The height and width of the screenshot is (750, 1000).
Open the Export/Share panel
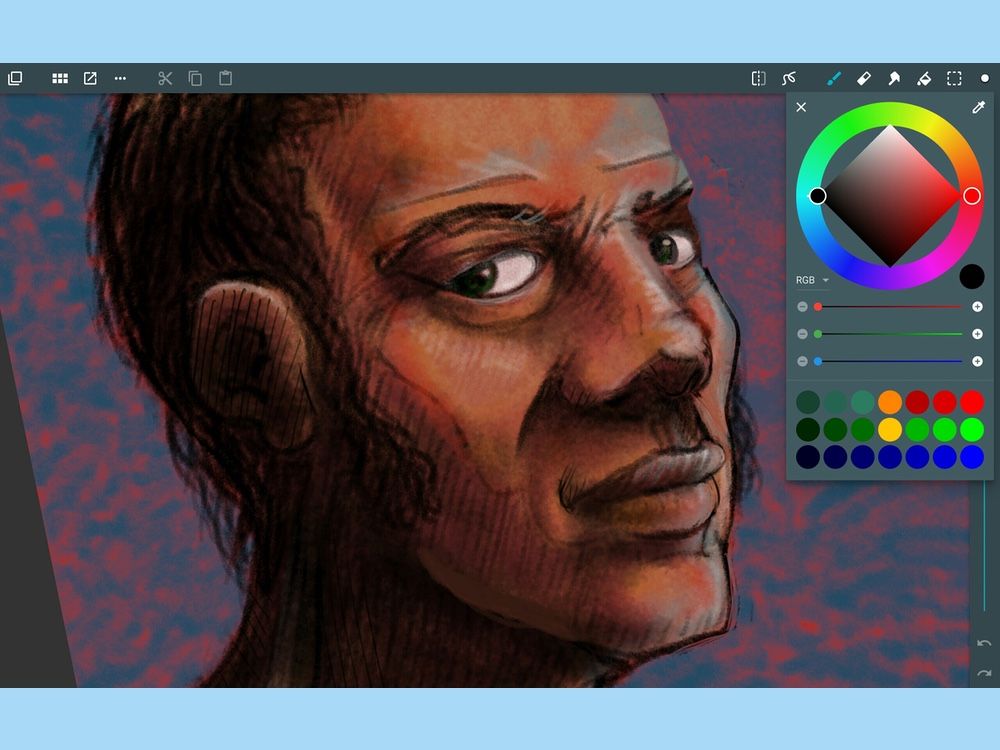[x=89, y=78]
